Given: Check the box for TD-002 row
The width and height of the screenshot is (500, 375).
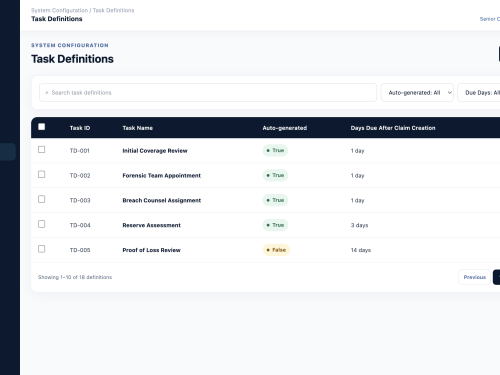Looking at the screenshot, I should pyautogui.click(x=42, y=174).
